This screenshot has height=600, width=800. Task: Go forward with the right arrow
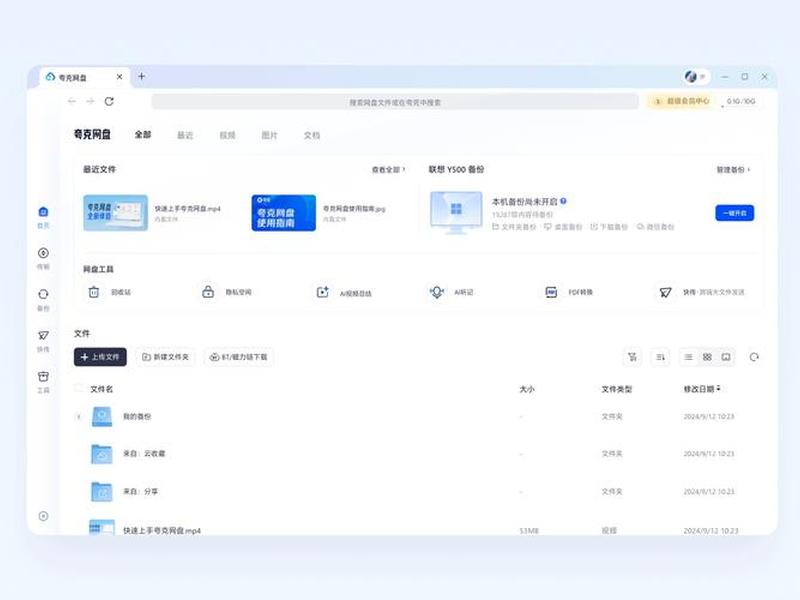[90, 102]
